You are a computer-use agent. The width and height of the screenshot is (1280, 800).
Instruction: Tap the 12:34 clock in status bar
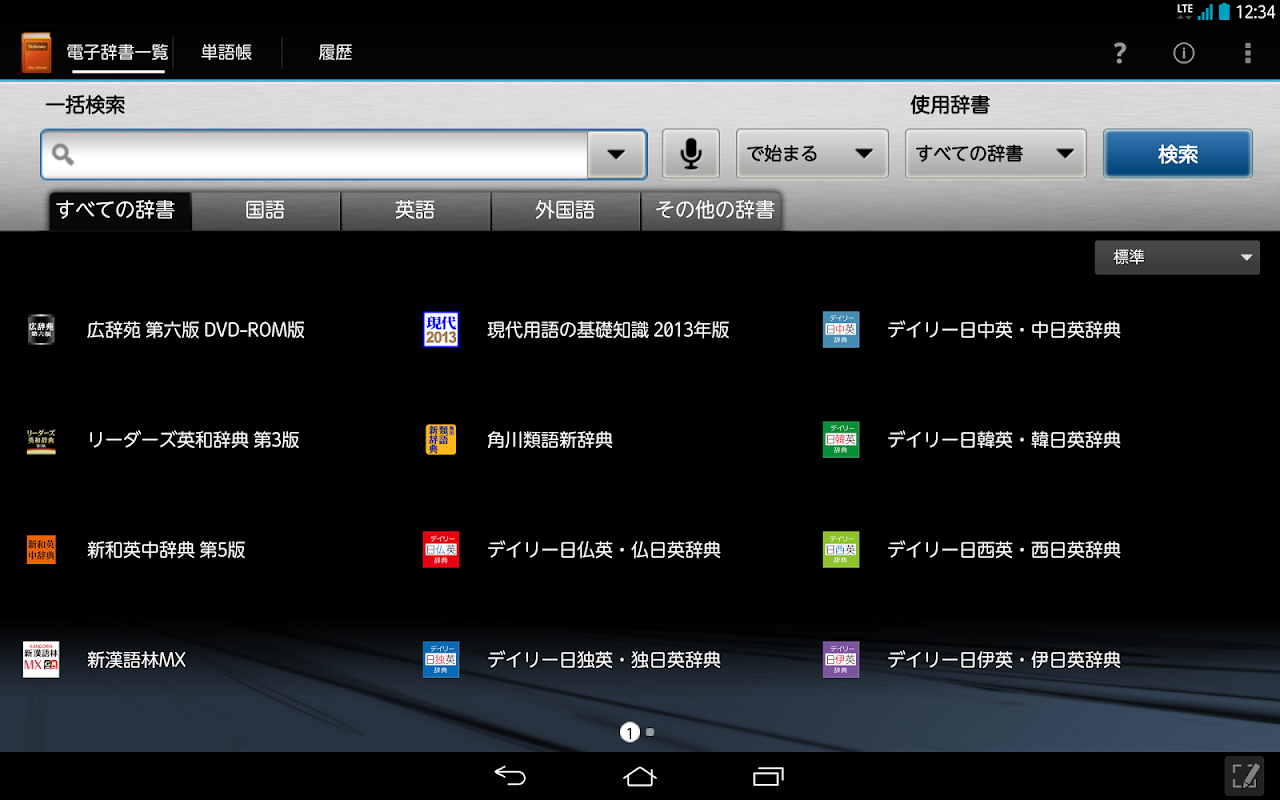pyautogui.click(x=1256, y=12)
